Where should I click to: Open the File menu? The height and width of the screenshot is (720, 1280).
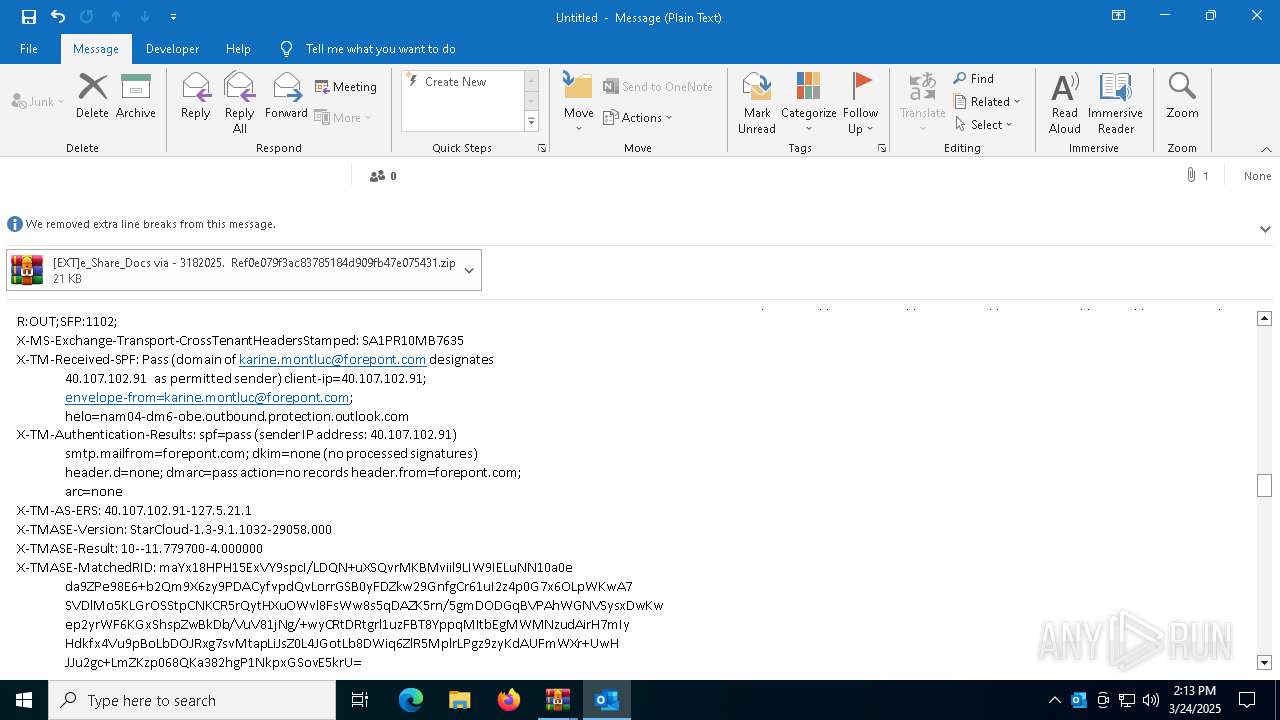pyautogui.click(x=29, y=48)
